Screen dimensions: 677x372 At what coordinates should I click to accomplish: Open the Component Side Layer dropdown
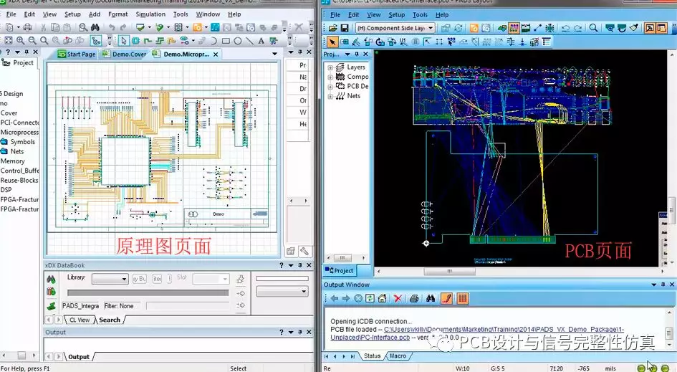(430, 28)
